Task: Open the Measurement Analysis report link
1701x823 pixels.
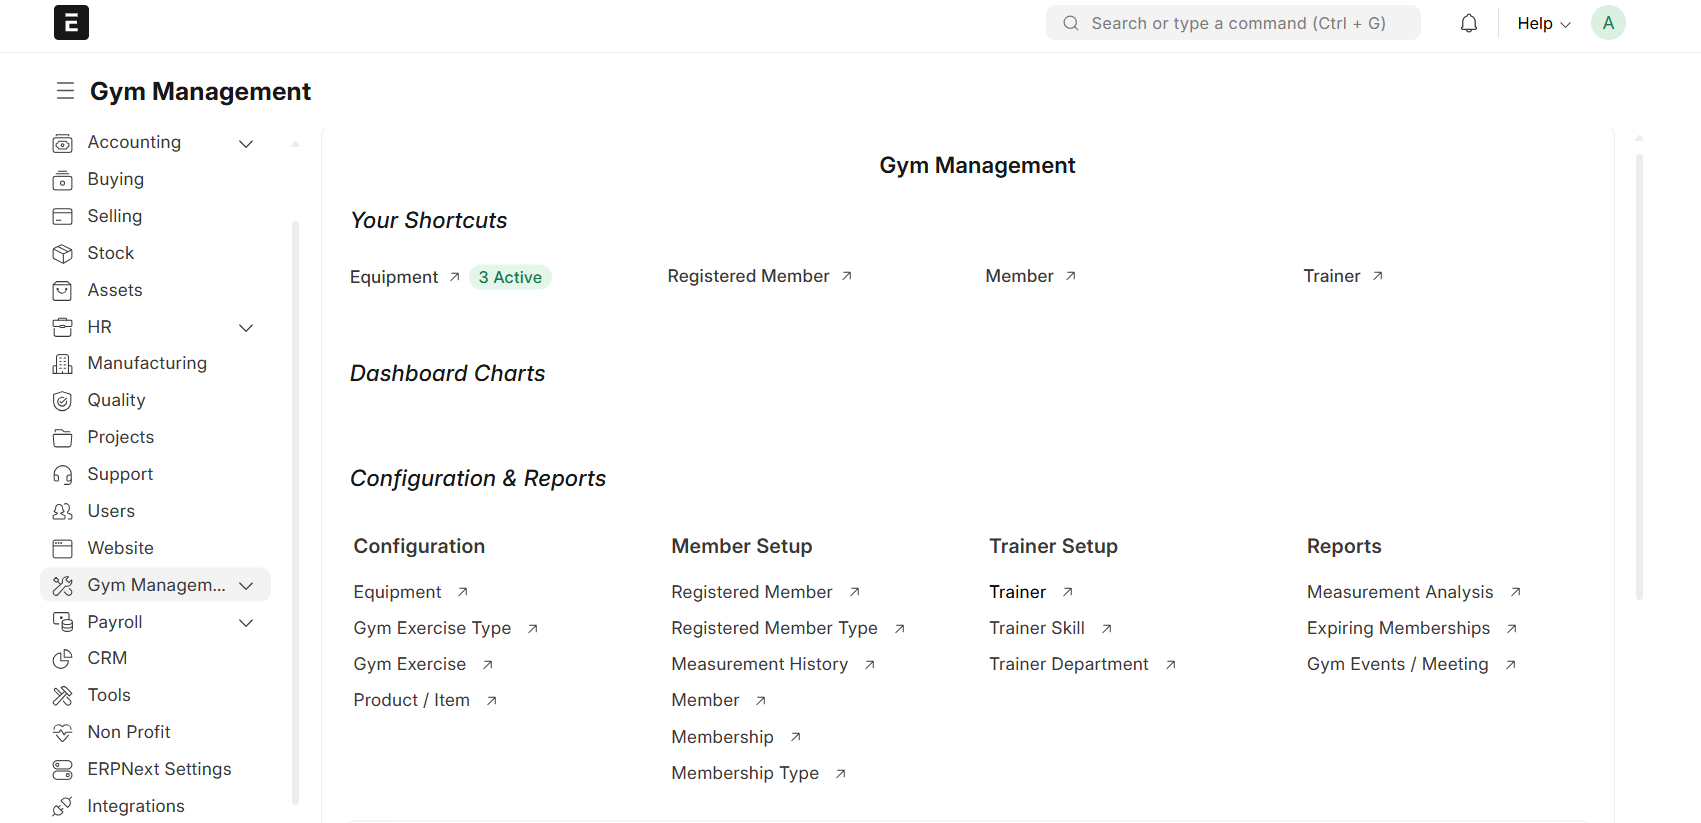Action: [x=1399, y=592]
